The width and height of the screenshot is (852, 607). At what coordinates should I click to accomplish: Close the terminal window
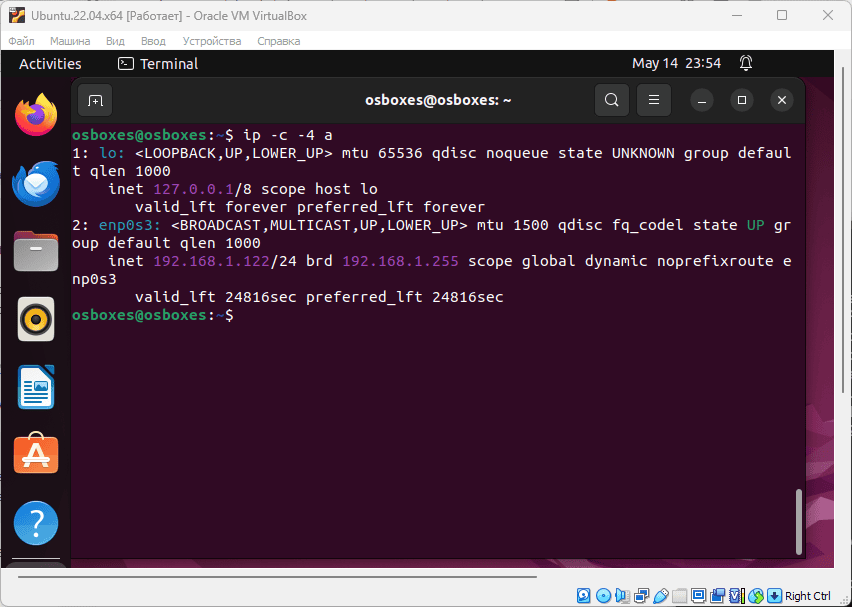[782, 101]
